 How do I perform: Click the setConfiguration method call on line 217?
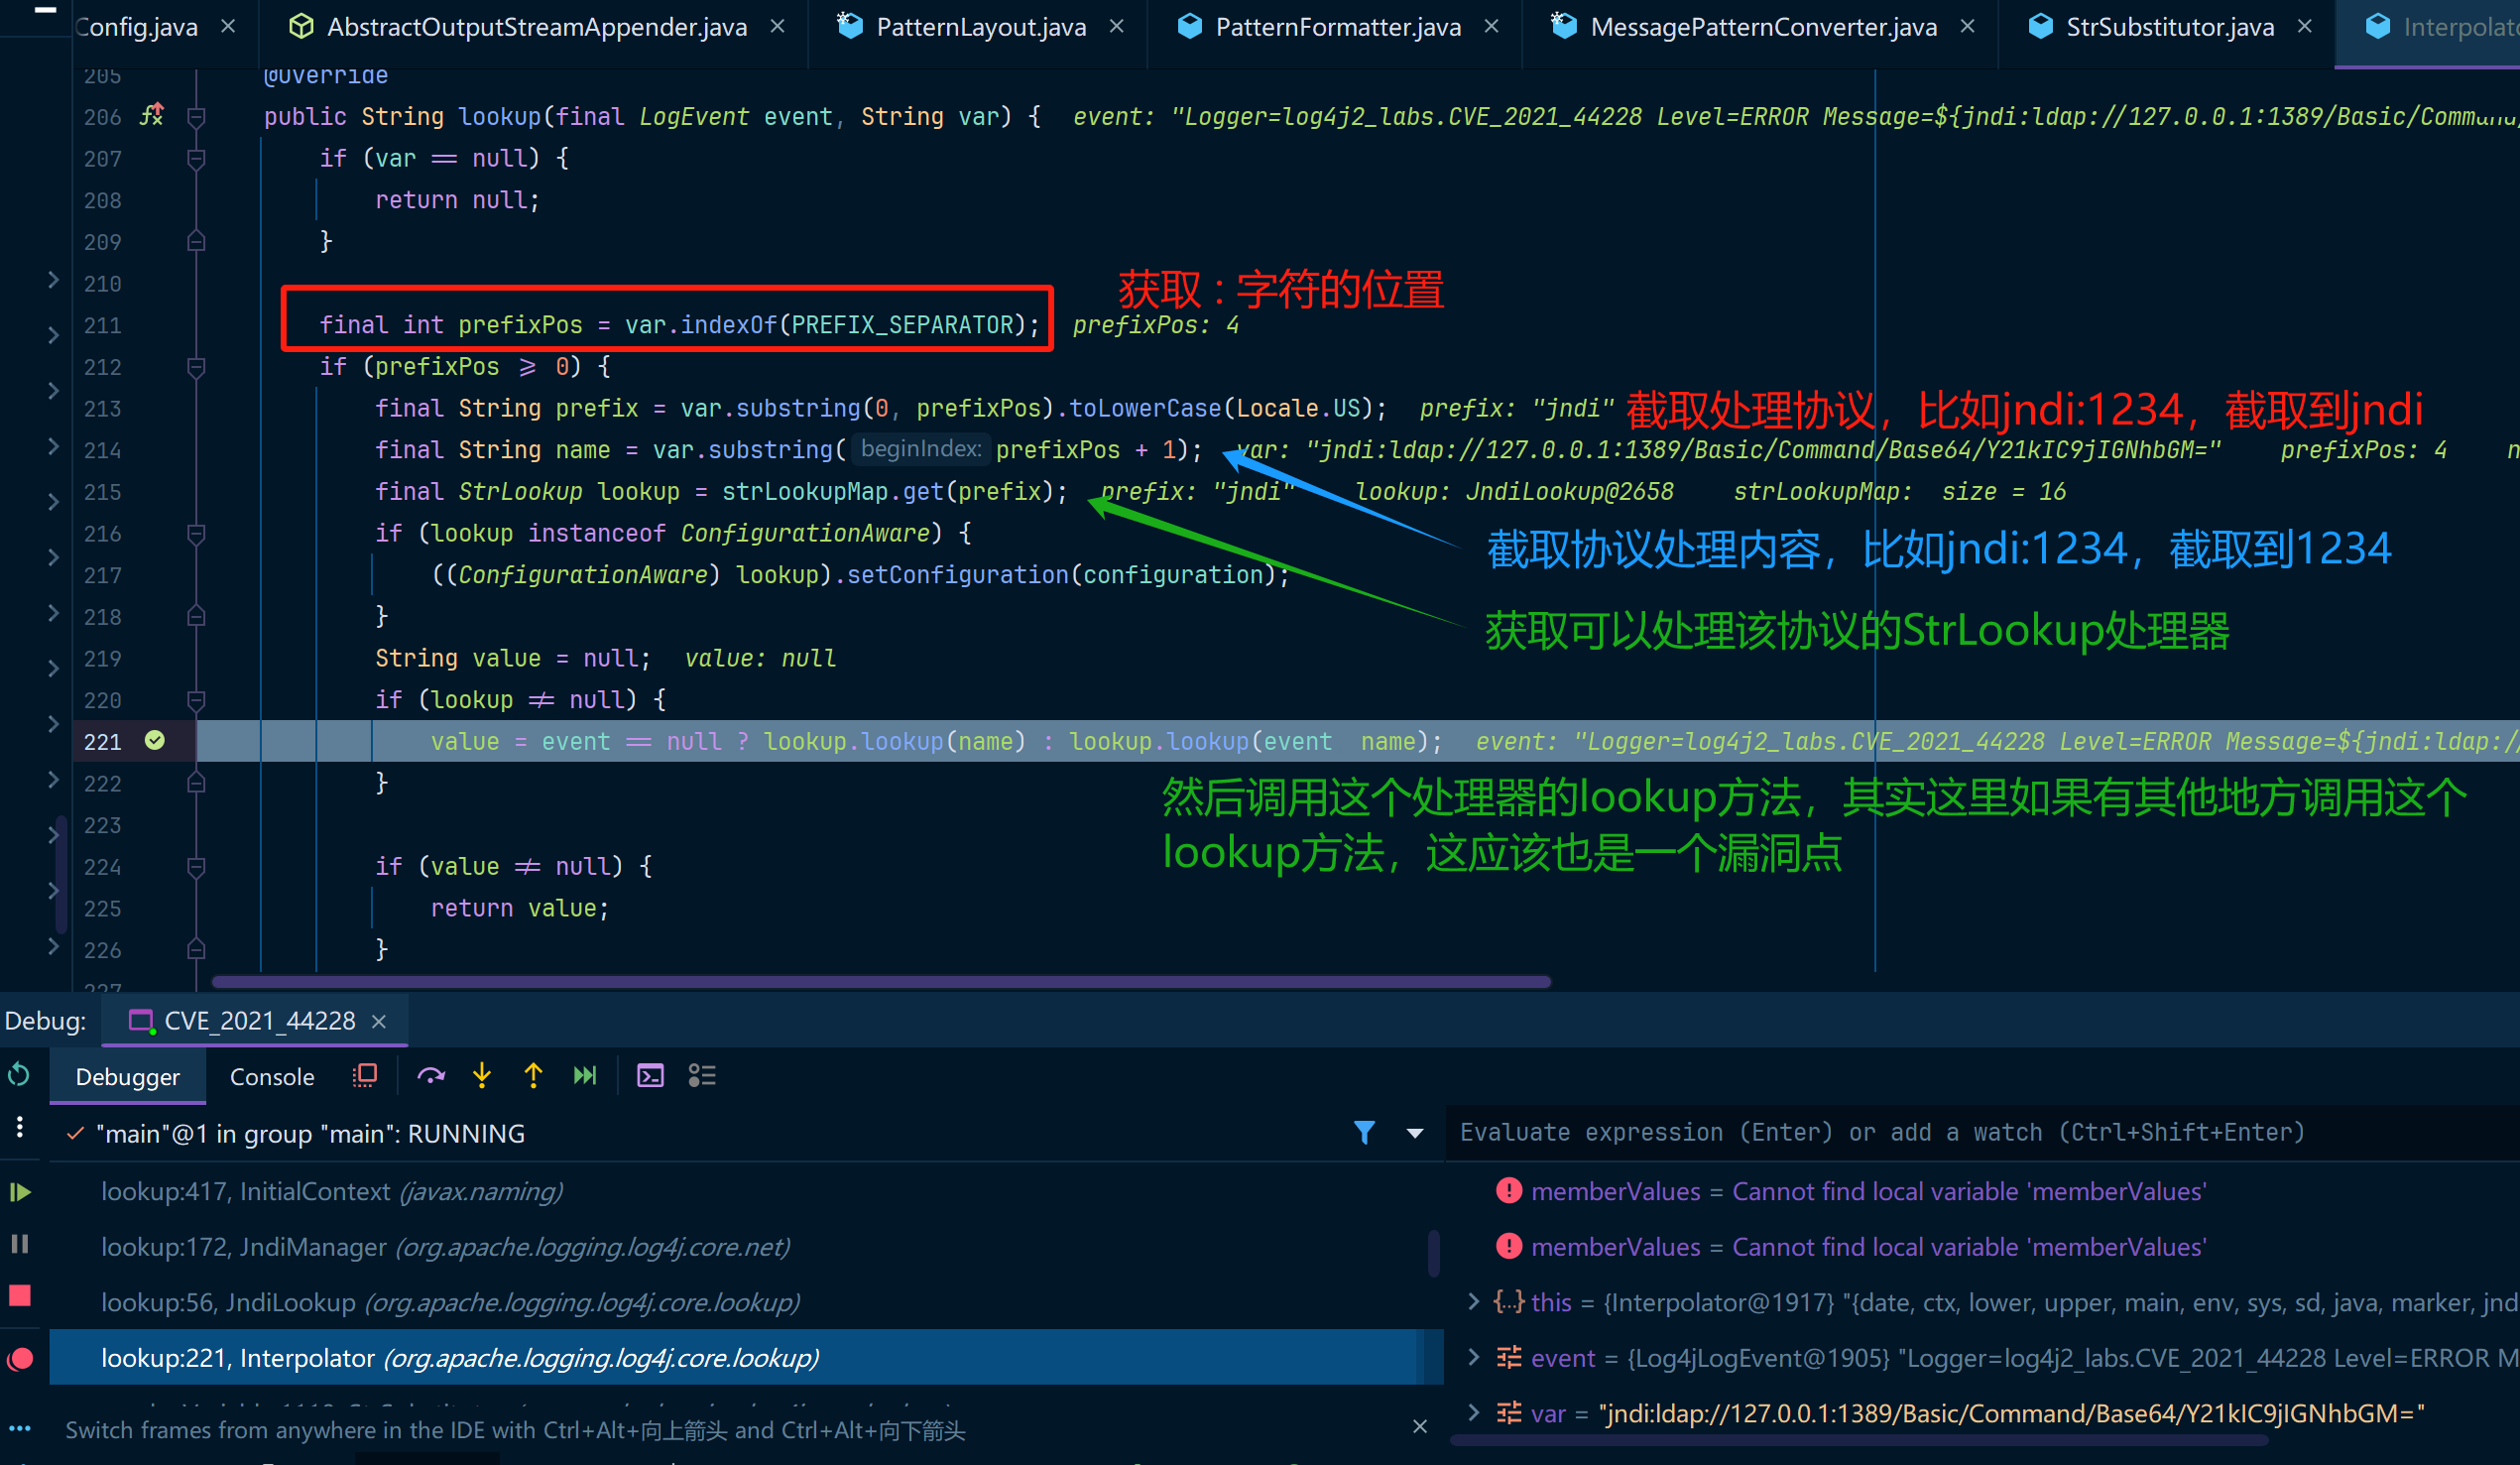957,575
